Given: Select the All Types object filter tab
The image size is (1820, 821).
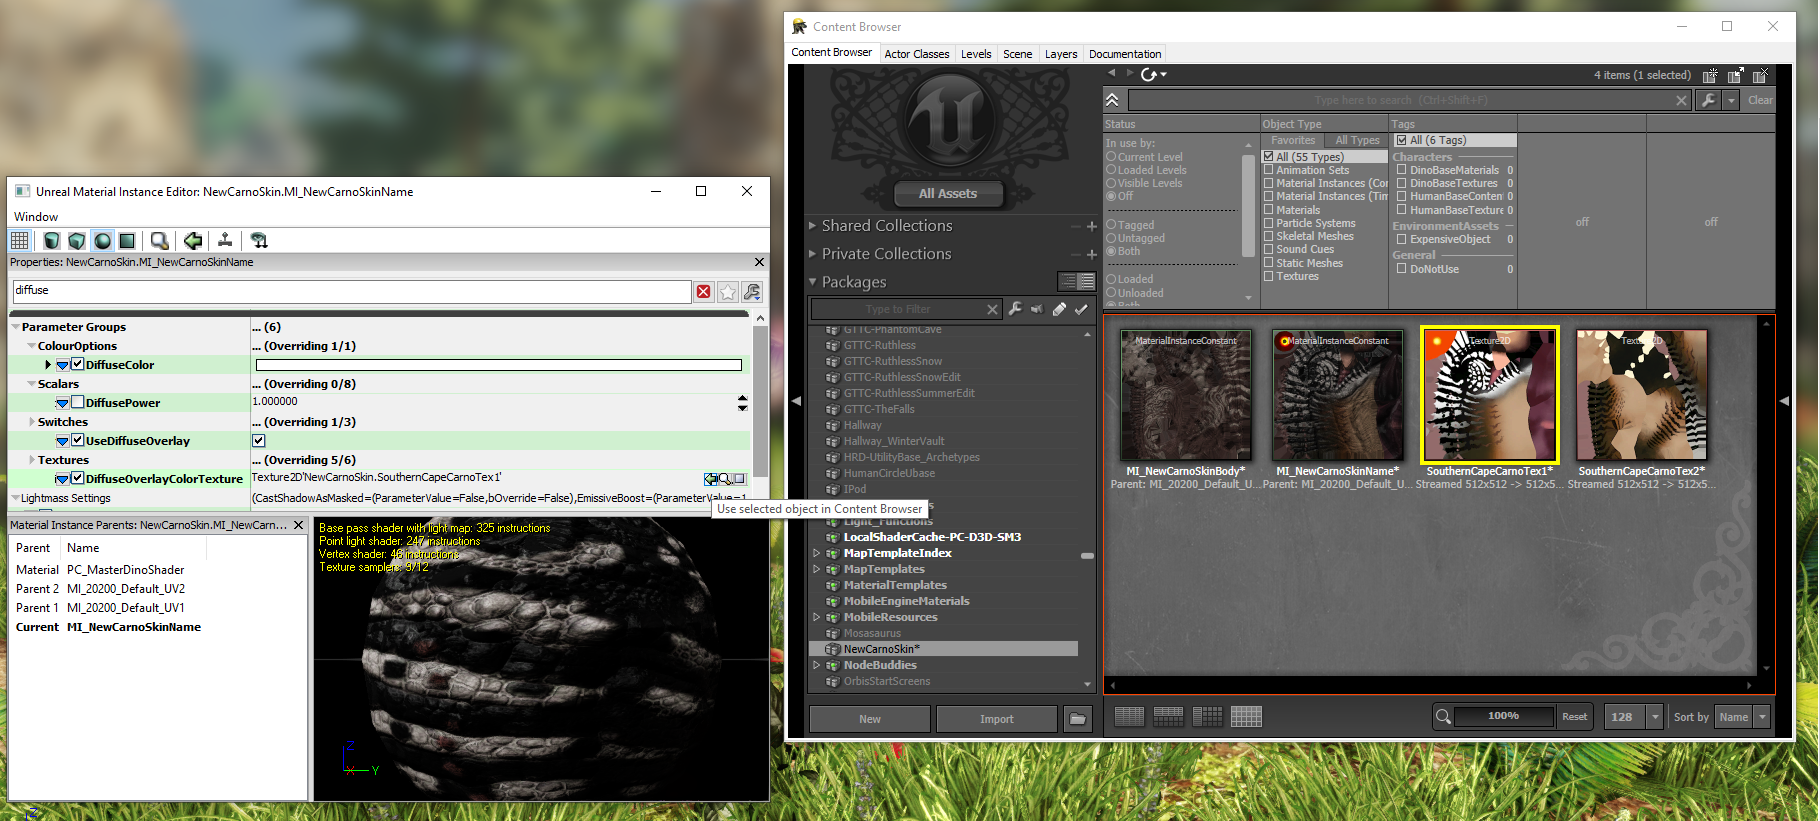Looking at the screenshot, I should click(1357, 141).
